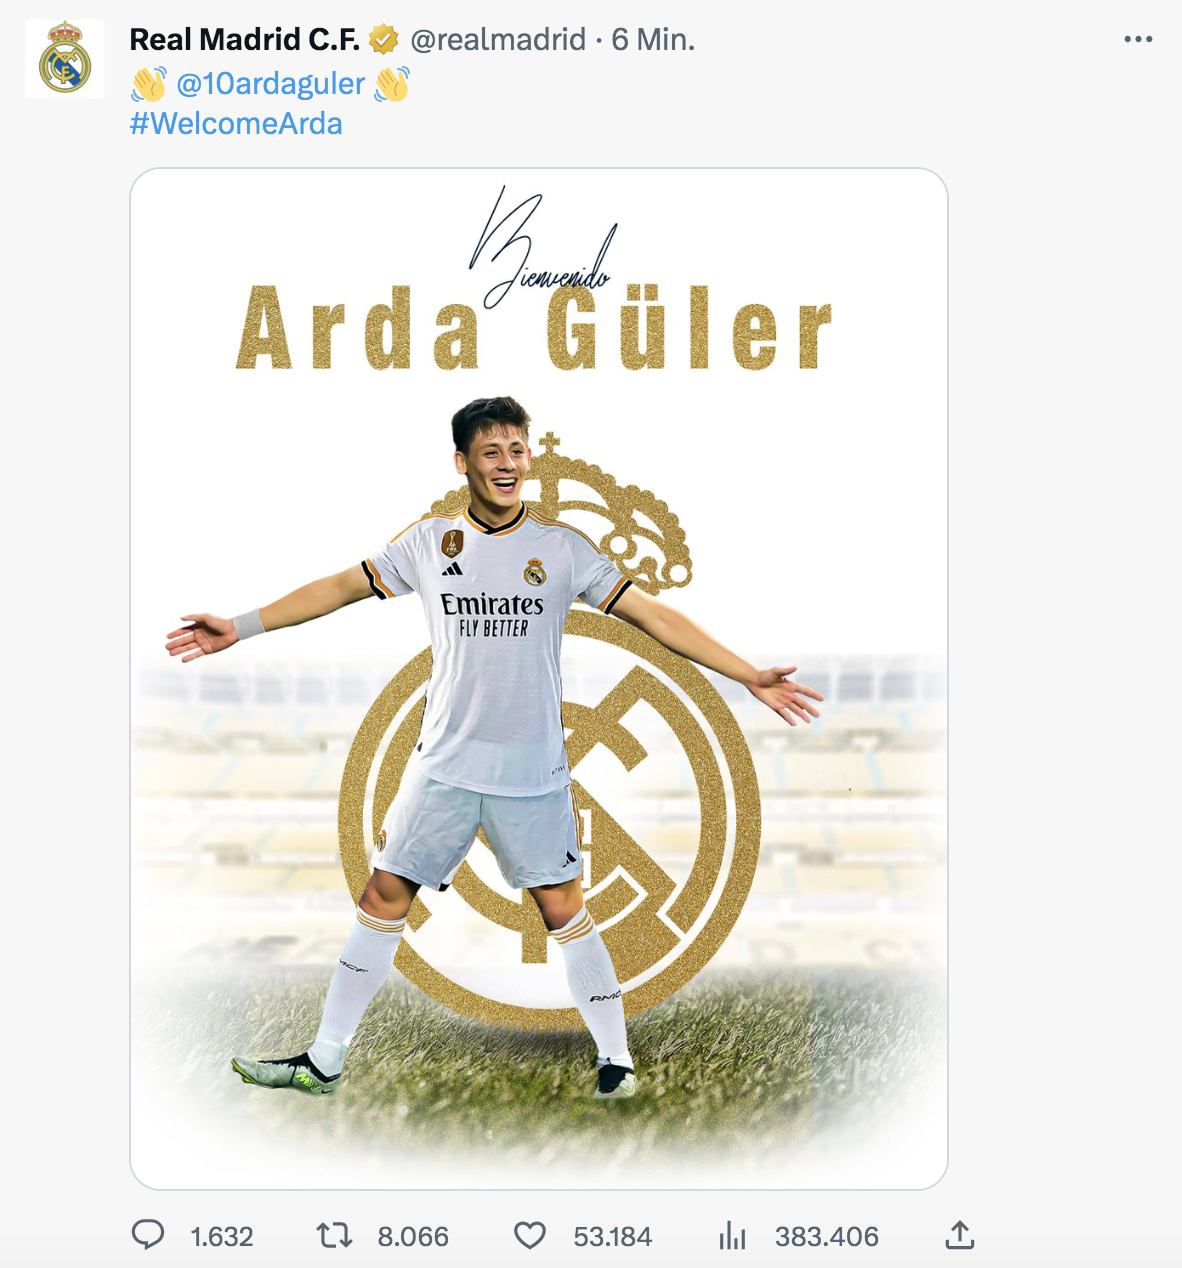Open the Real Madrid crest profile avatar
This screenshot has width=1182, height=1268.
(65, 59)
